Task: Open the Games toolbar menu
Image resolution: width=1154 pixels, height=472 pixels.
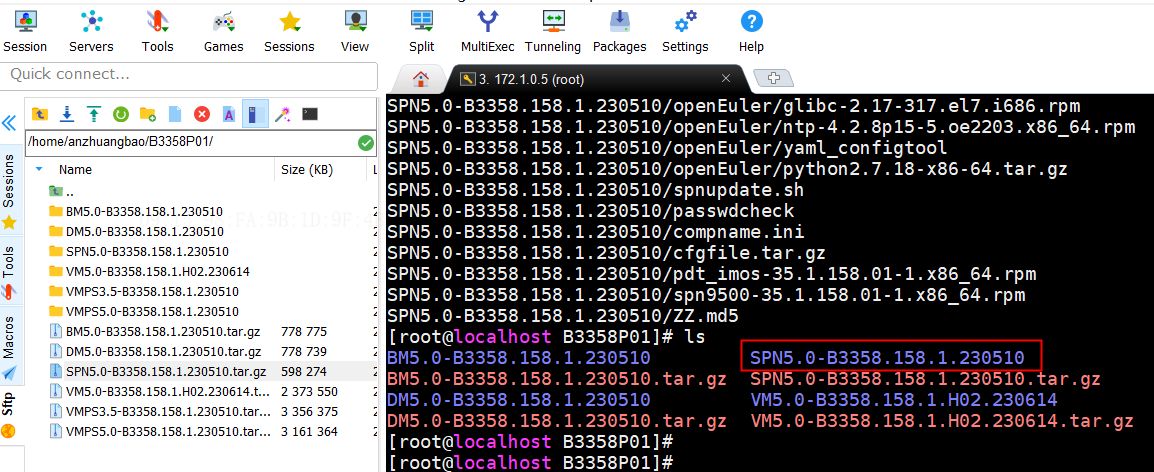Action: (224, 32)
